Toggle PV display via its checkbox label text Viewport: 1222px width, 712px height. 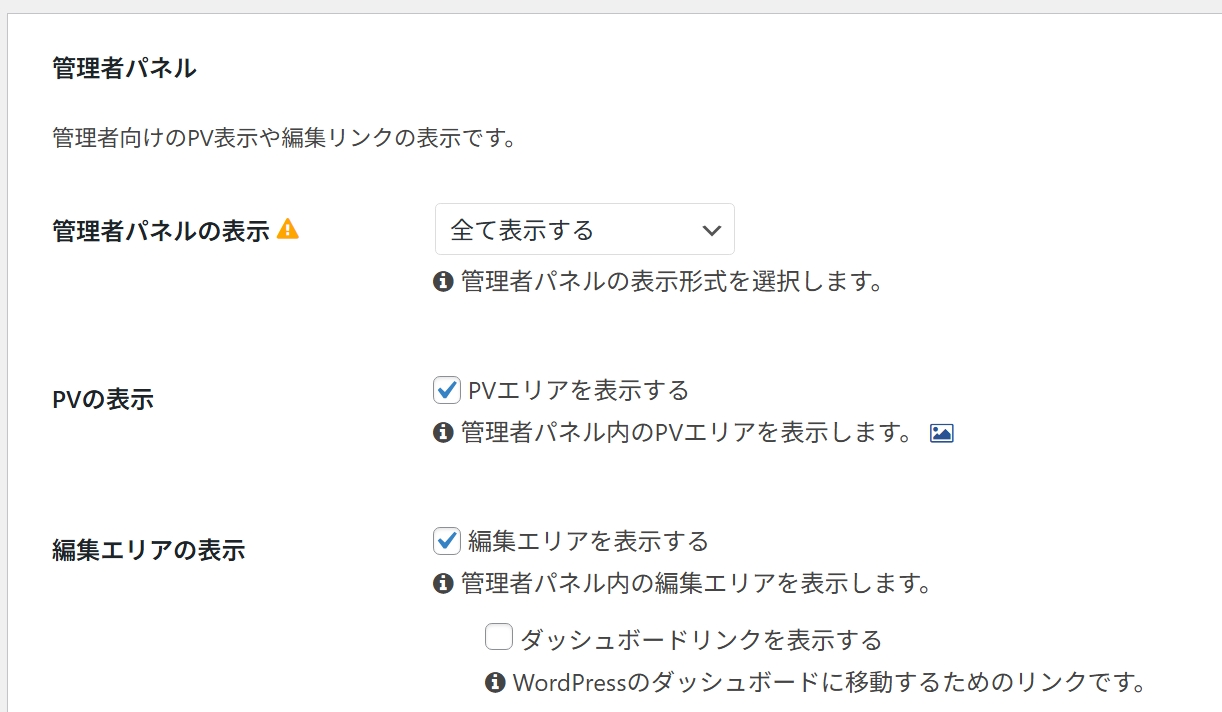(575, 391)
